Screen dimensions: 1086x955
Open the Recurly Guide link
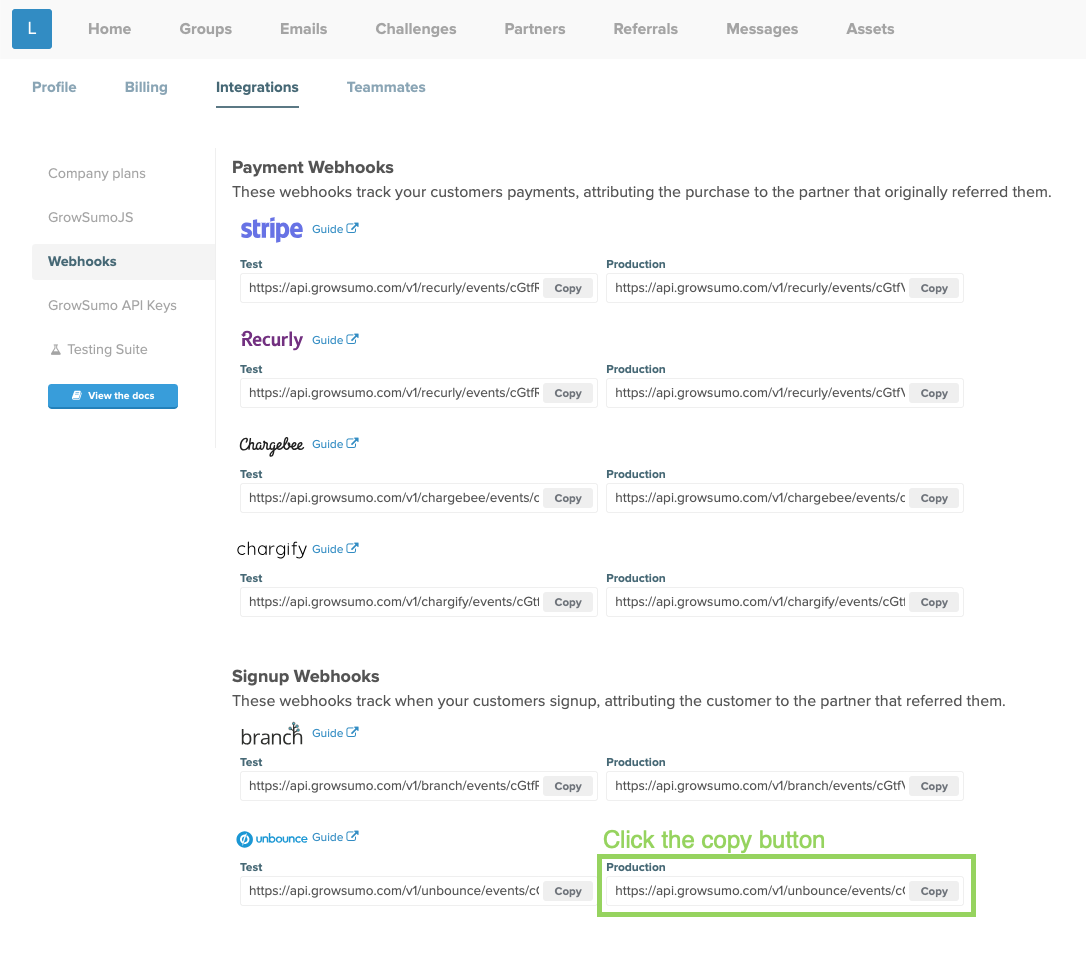[335, 340]
